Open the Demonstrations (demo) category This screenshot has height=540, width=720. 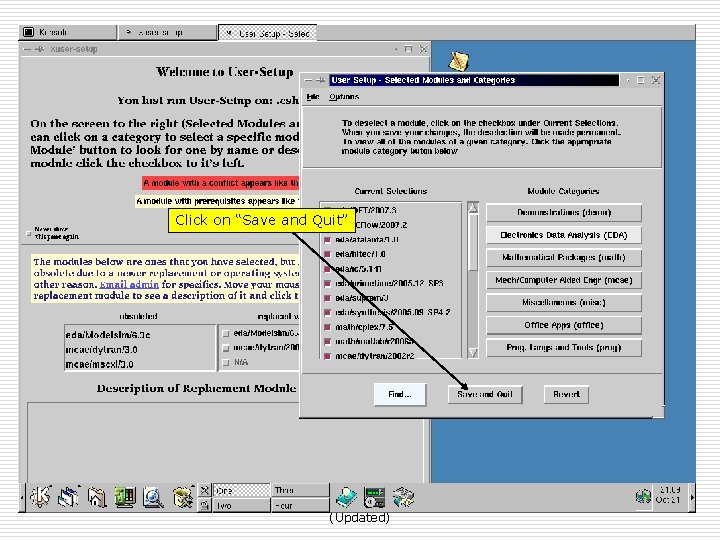point(564,213)
